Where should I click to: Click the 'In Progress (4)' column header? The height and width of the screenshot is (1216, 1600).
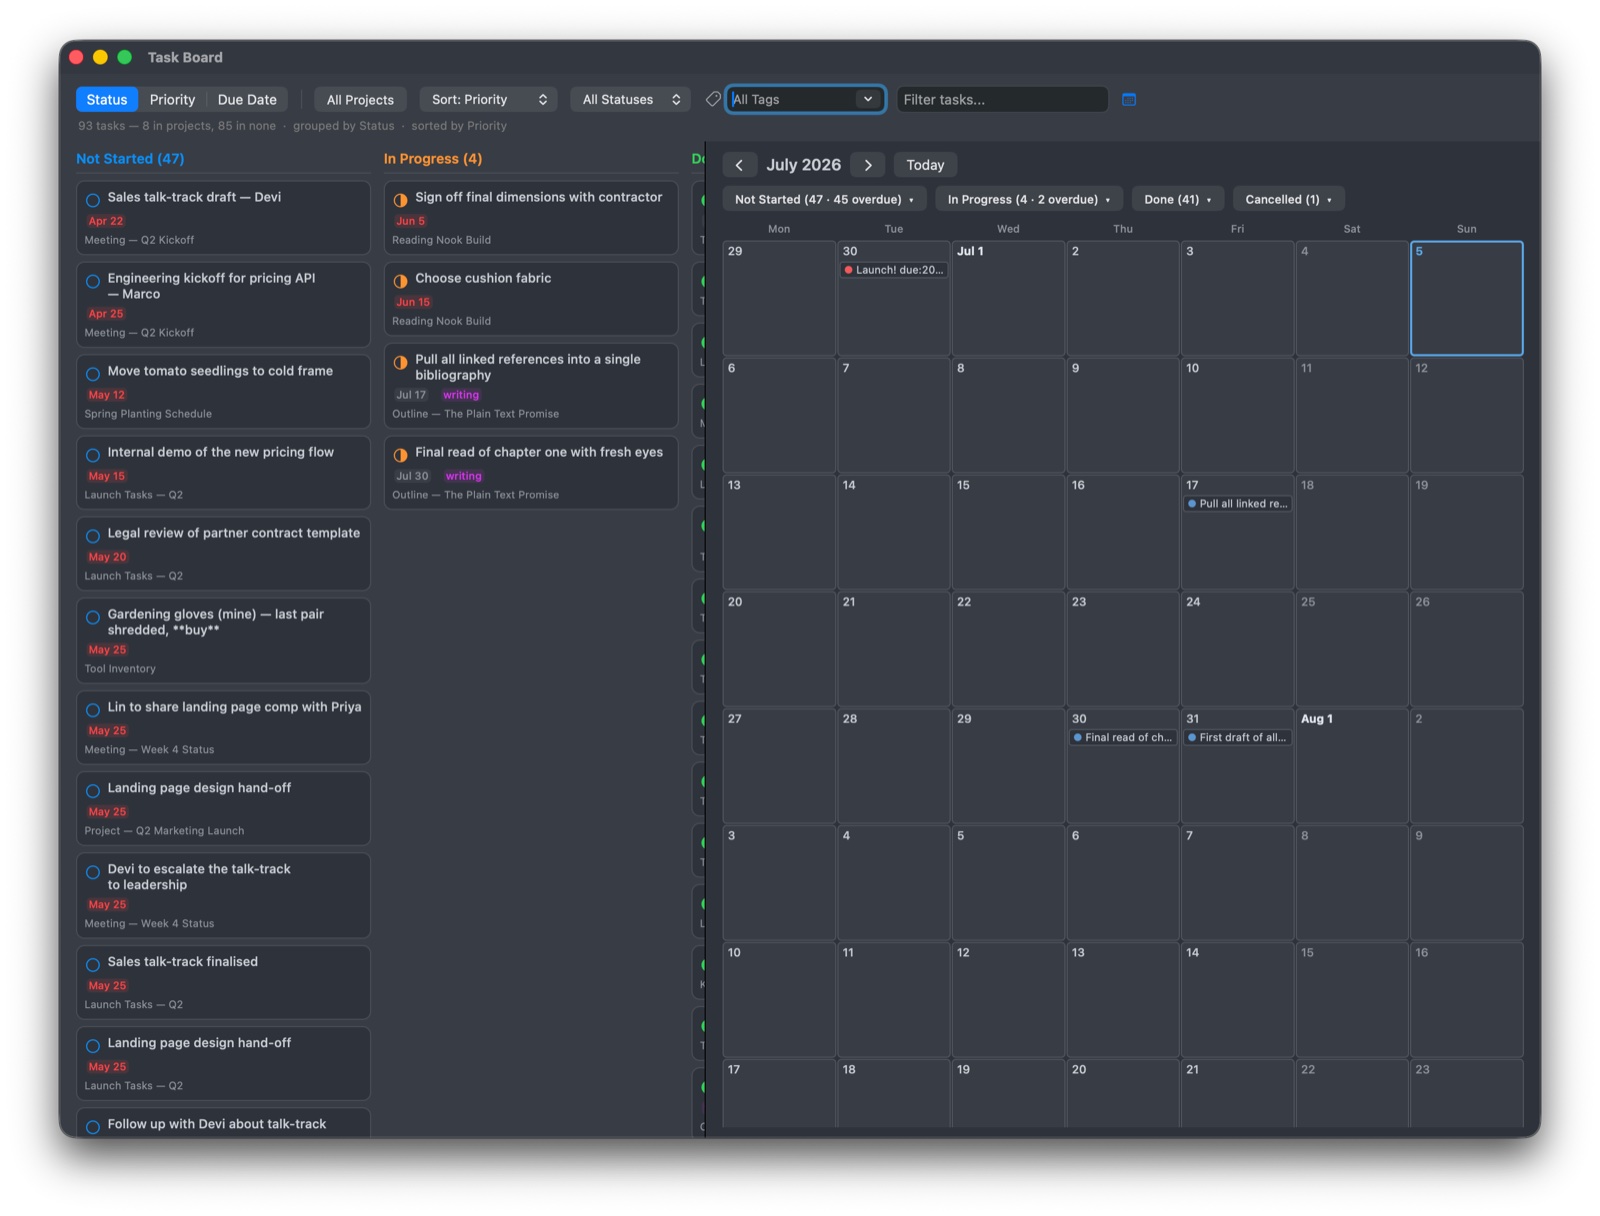click(433, 158)
